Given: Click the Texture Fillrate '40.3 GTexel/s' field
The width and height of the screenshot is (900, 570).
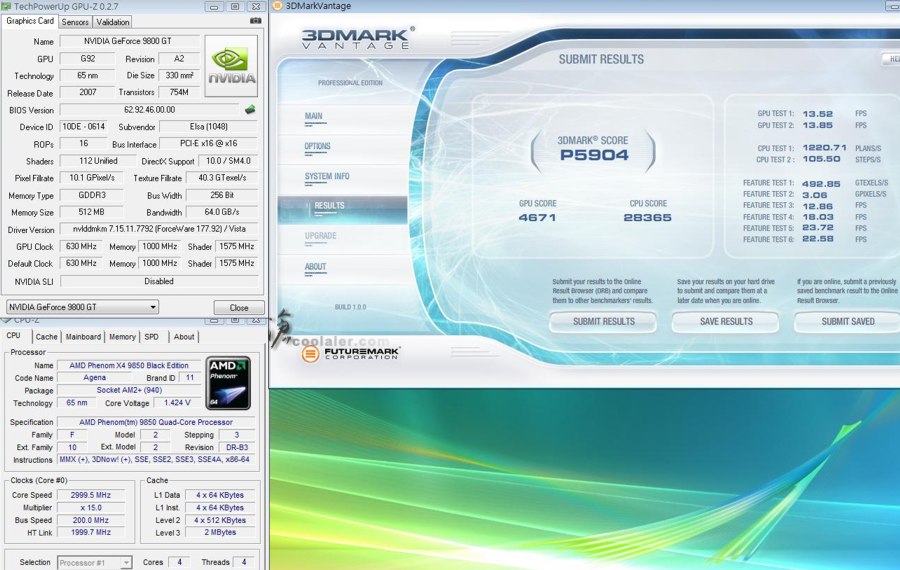Looking at the screenshot, I should 222,178.
